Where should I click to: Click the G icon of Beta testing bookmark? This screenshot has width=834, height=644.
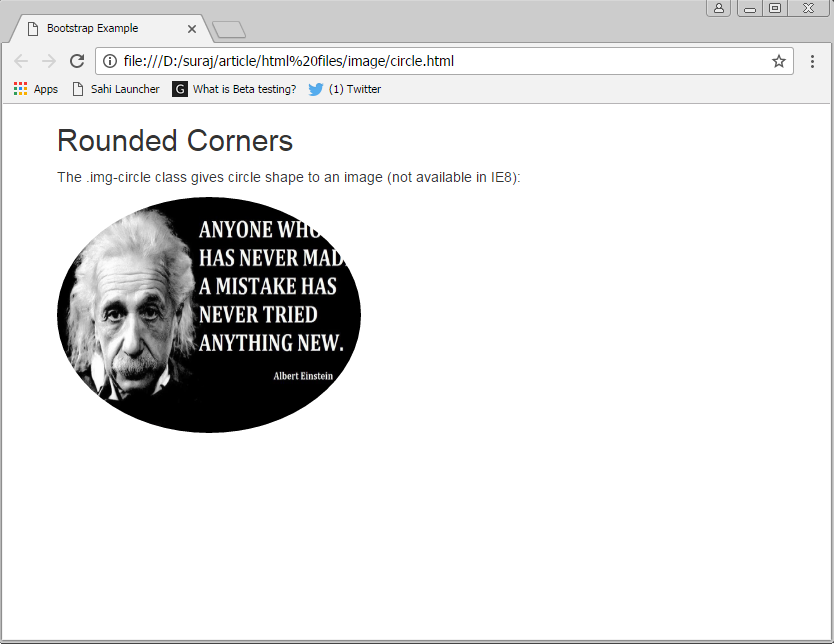point(180,89)
